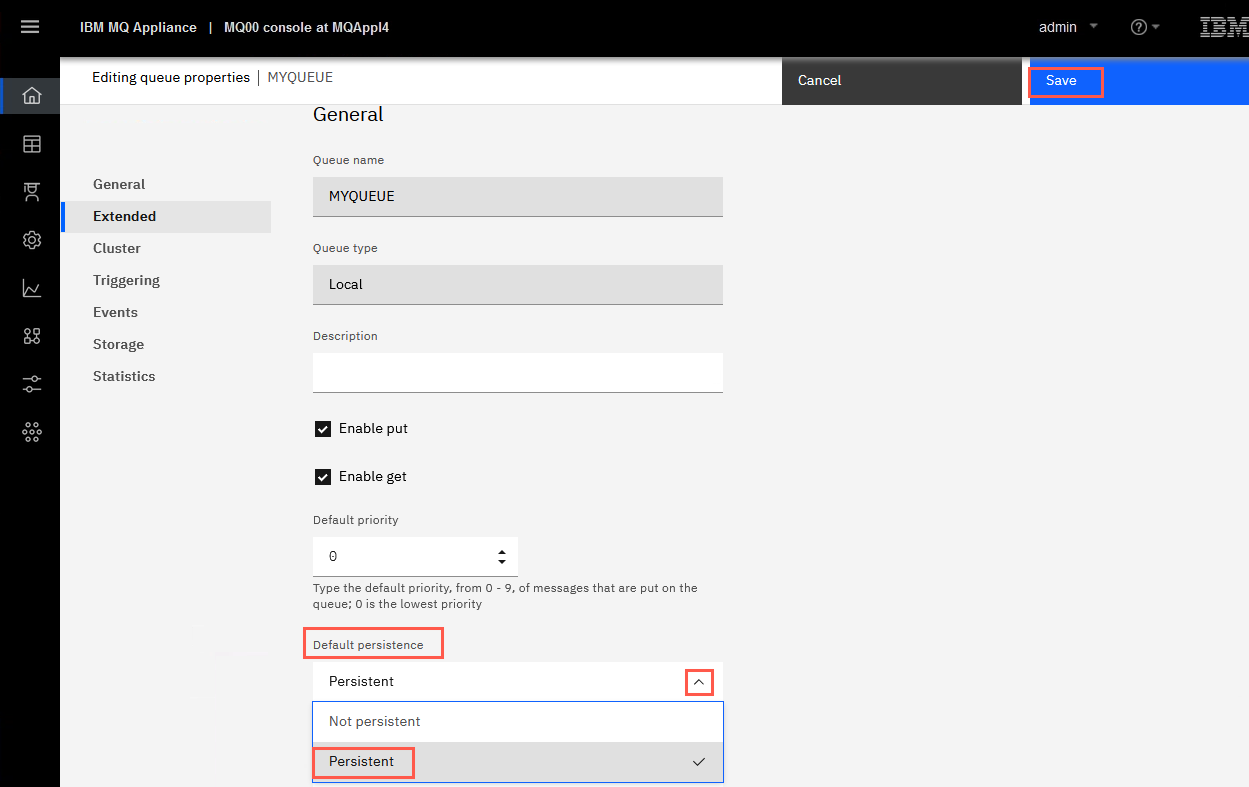Click MQ00 console at MQAppl4 text

tap(306, 27)
